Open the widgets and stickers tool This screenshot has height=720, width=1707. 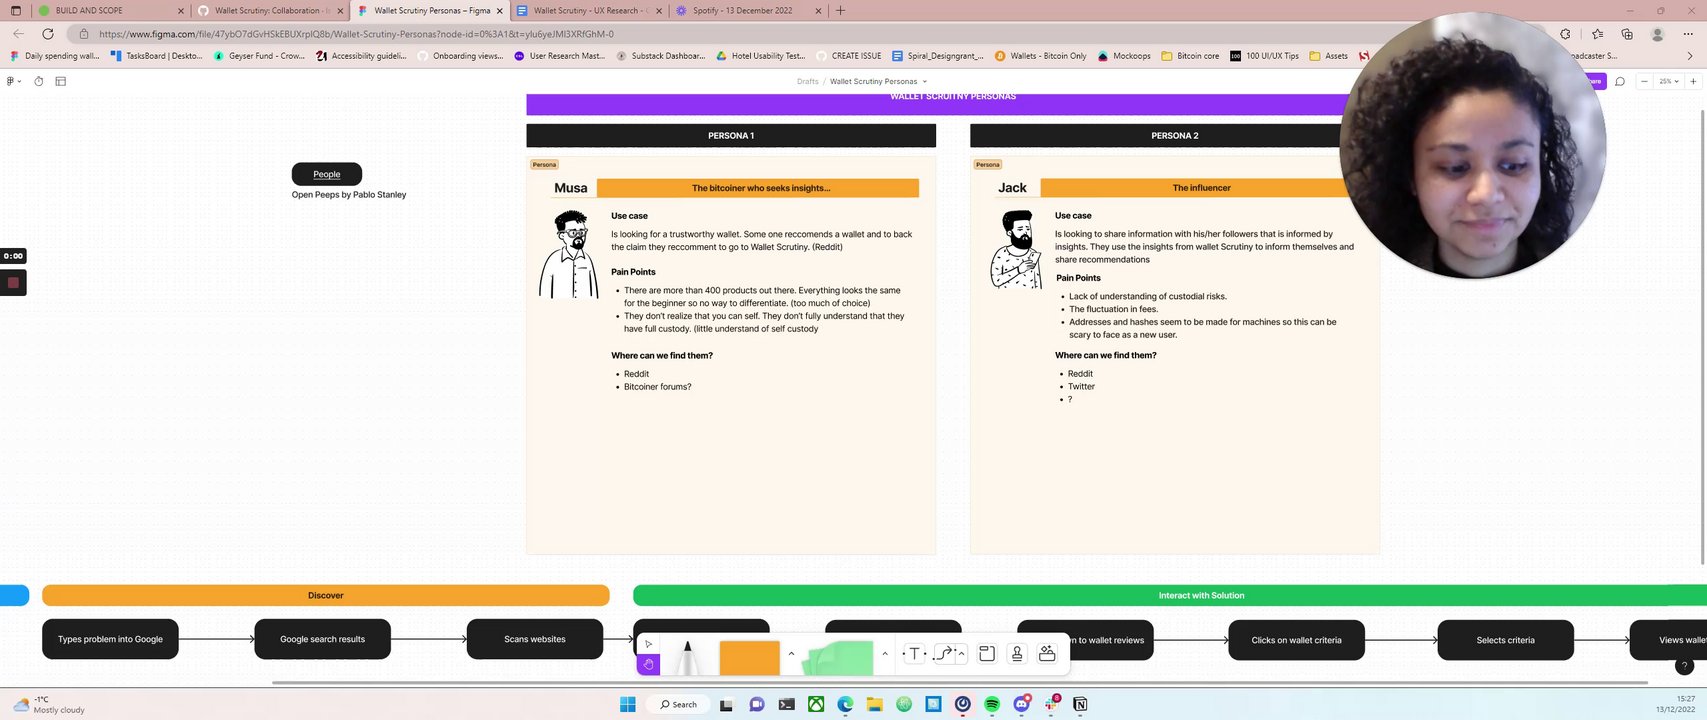click(x=1047, y=654)
